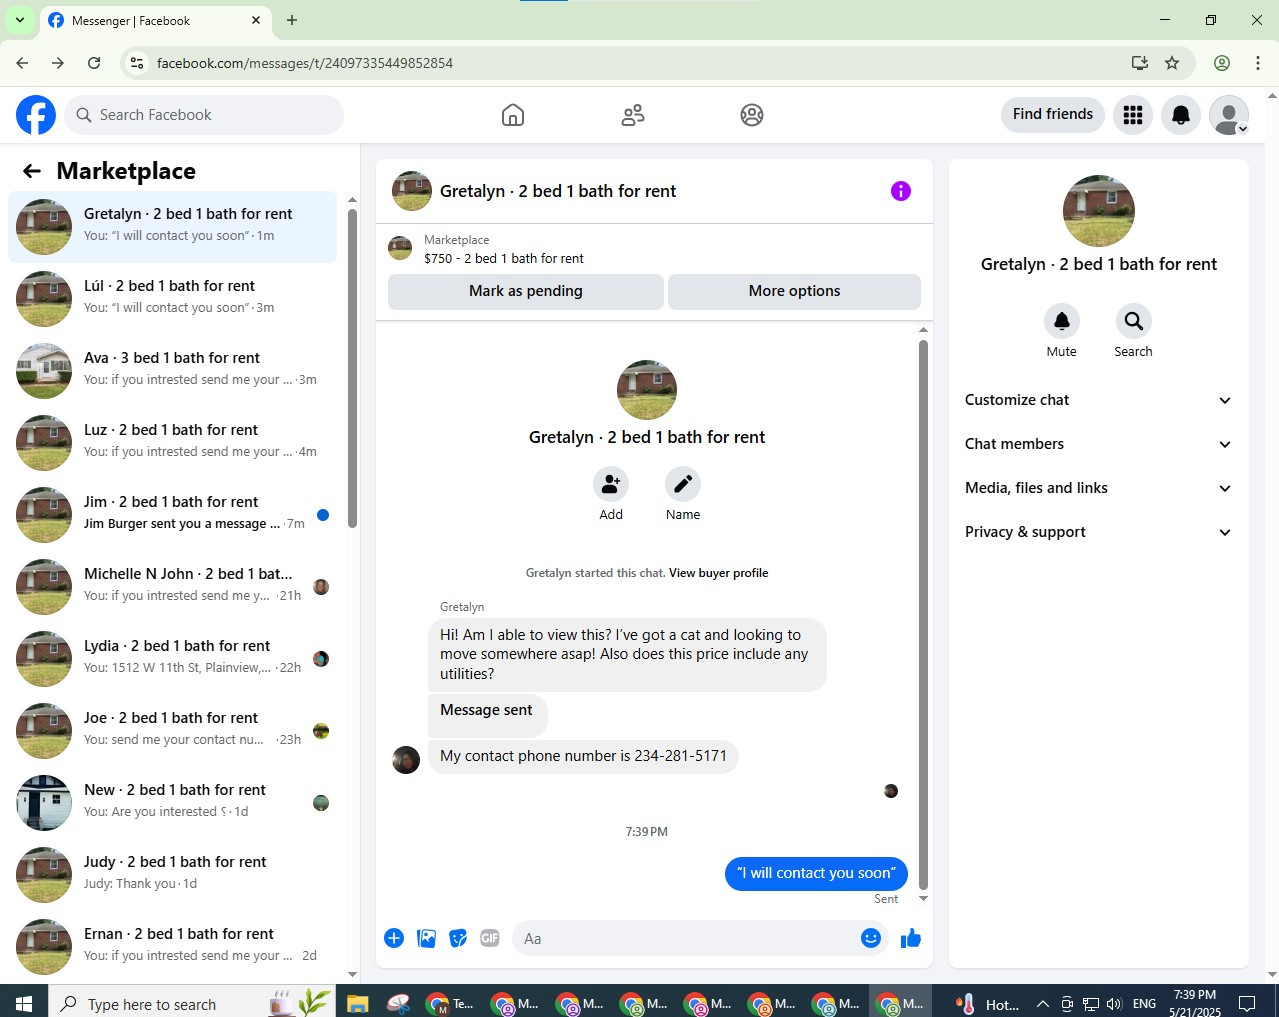
Task: Open Michelle N John conversation
Action: click(173, 587)
